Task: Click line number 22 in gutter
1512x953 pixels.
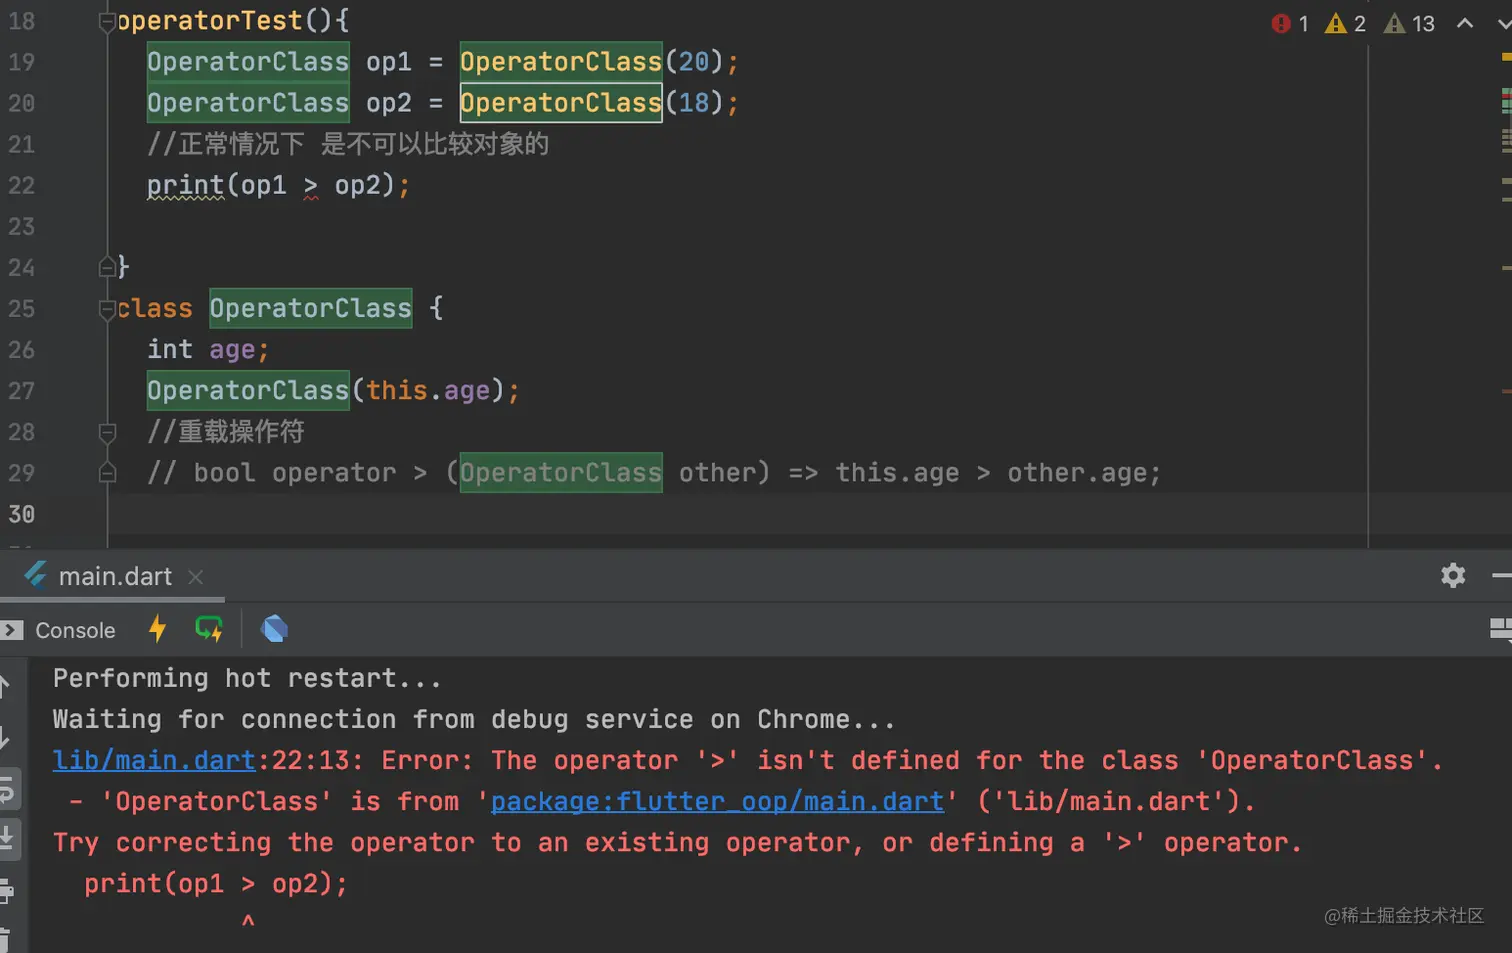Action: point(21,186)
